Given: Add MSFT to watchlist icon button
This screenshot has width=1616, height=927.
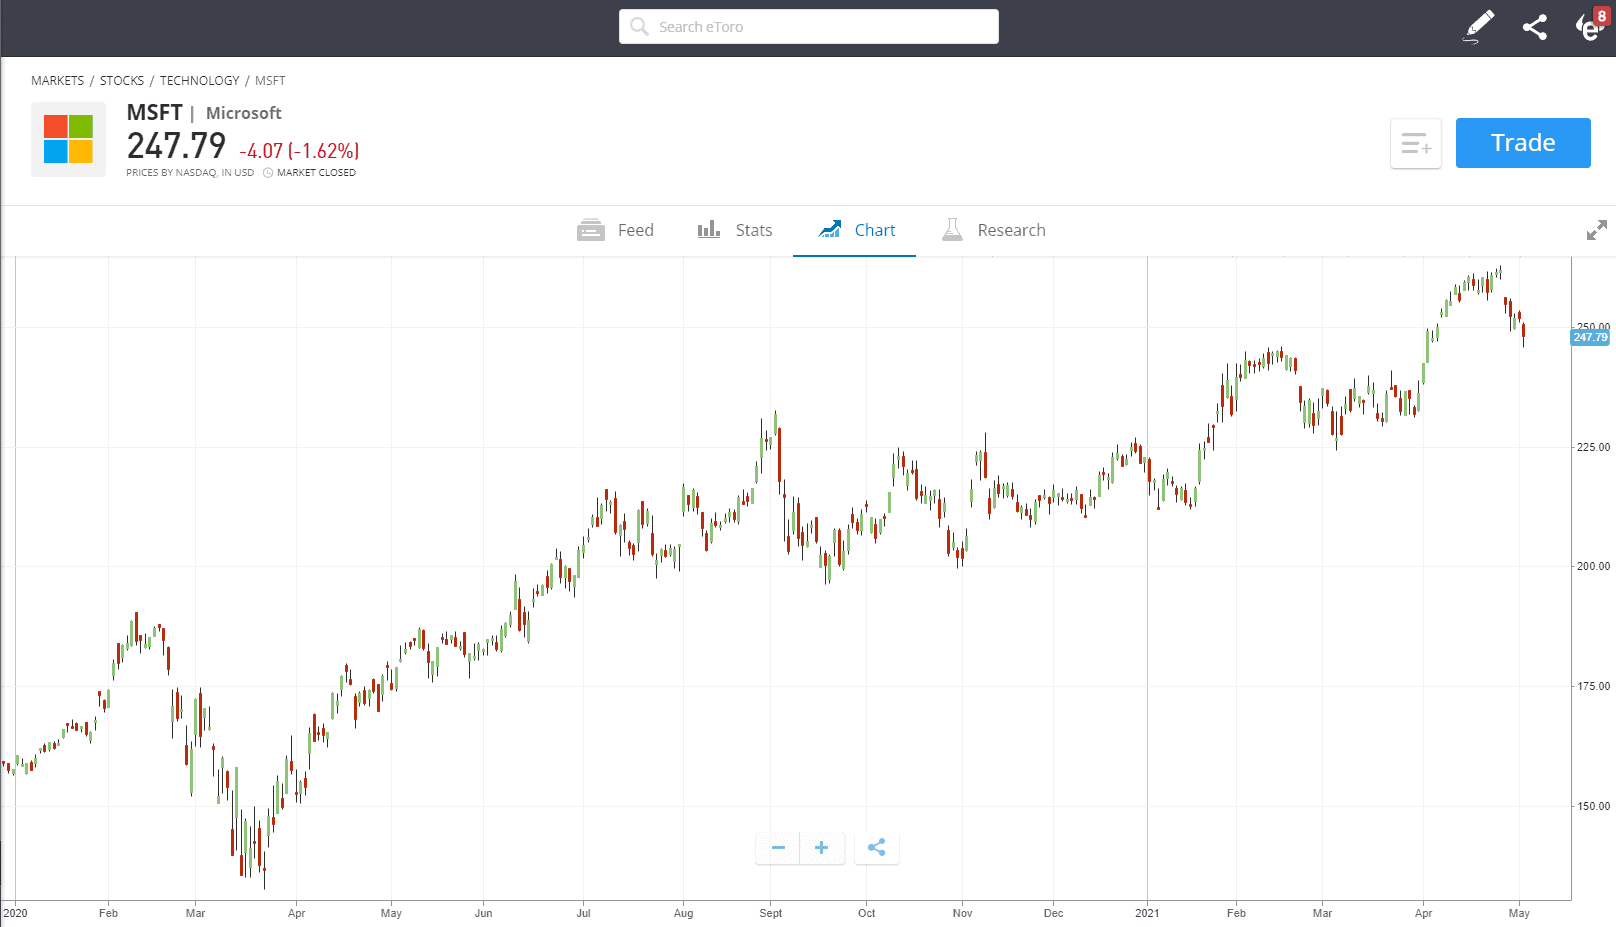Looking at the screenshot, I should pos(1416,143).
